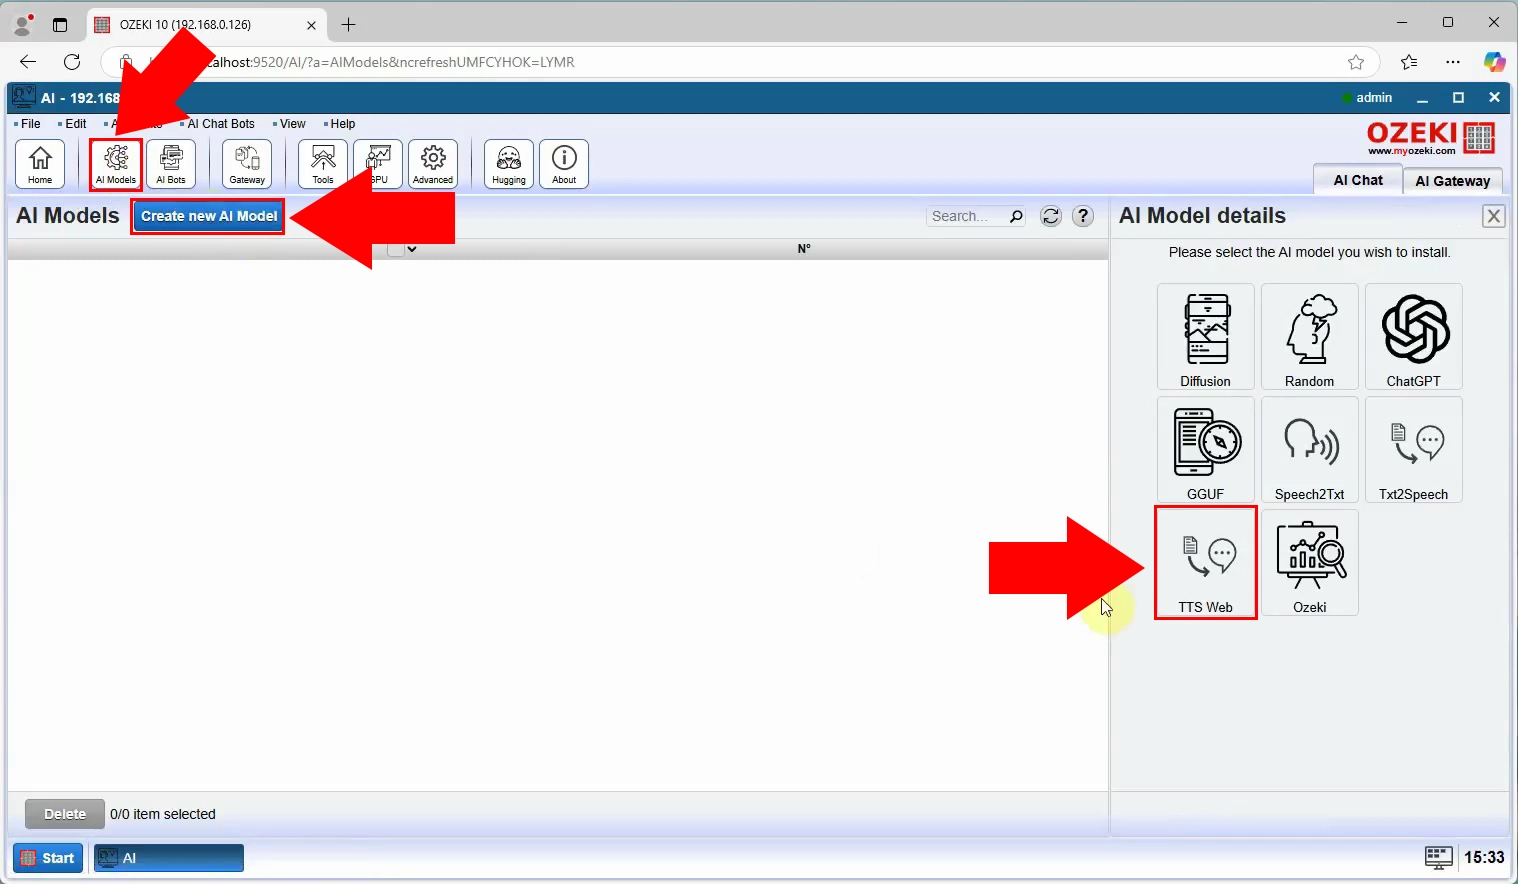Choose the ChatGPT AI model

1414,337
